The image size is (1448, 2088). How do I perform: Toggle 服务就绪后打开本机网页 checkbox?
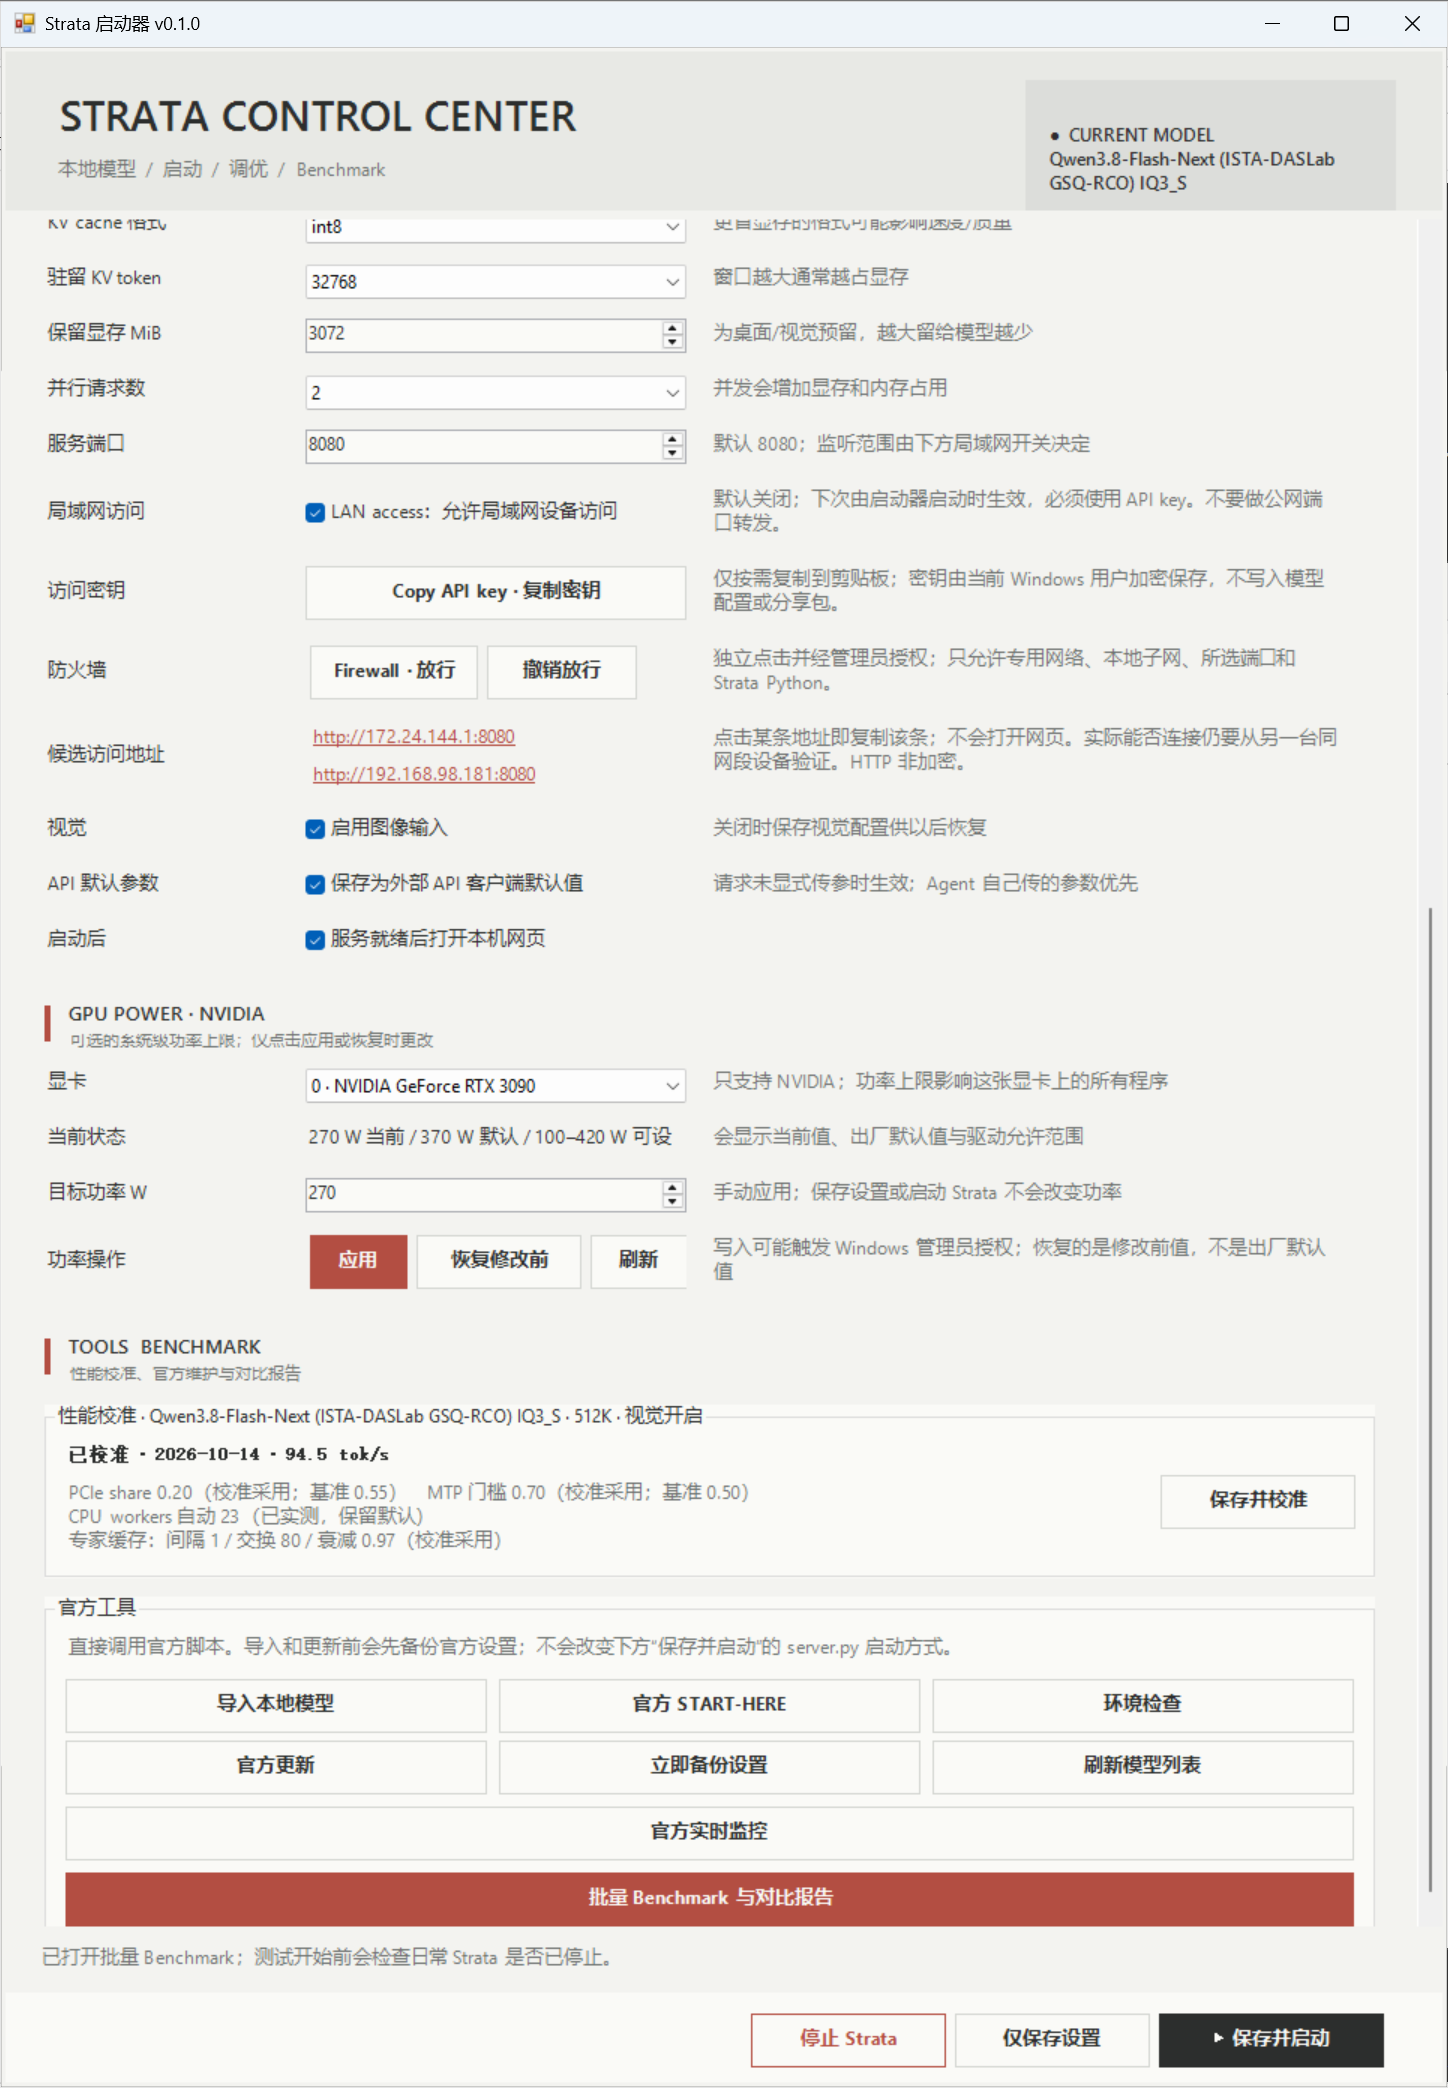pos(315,939)
